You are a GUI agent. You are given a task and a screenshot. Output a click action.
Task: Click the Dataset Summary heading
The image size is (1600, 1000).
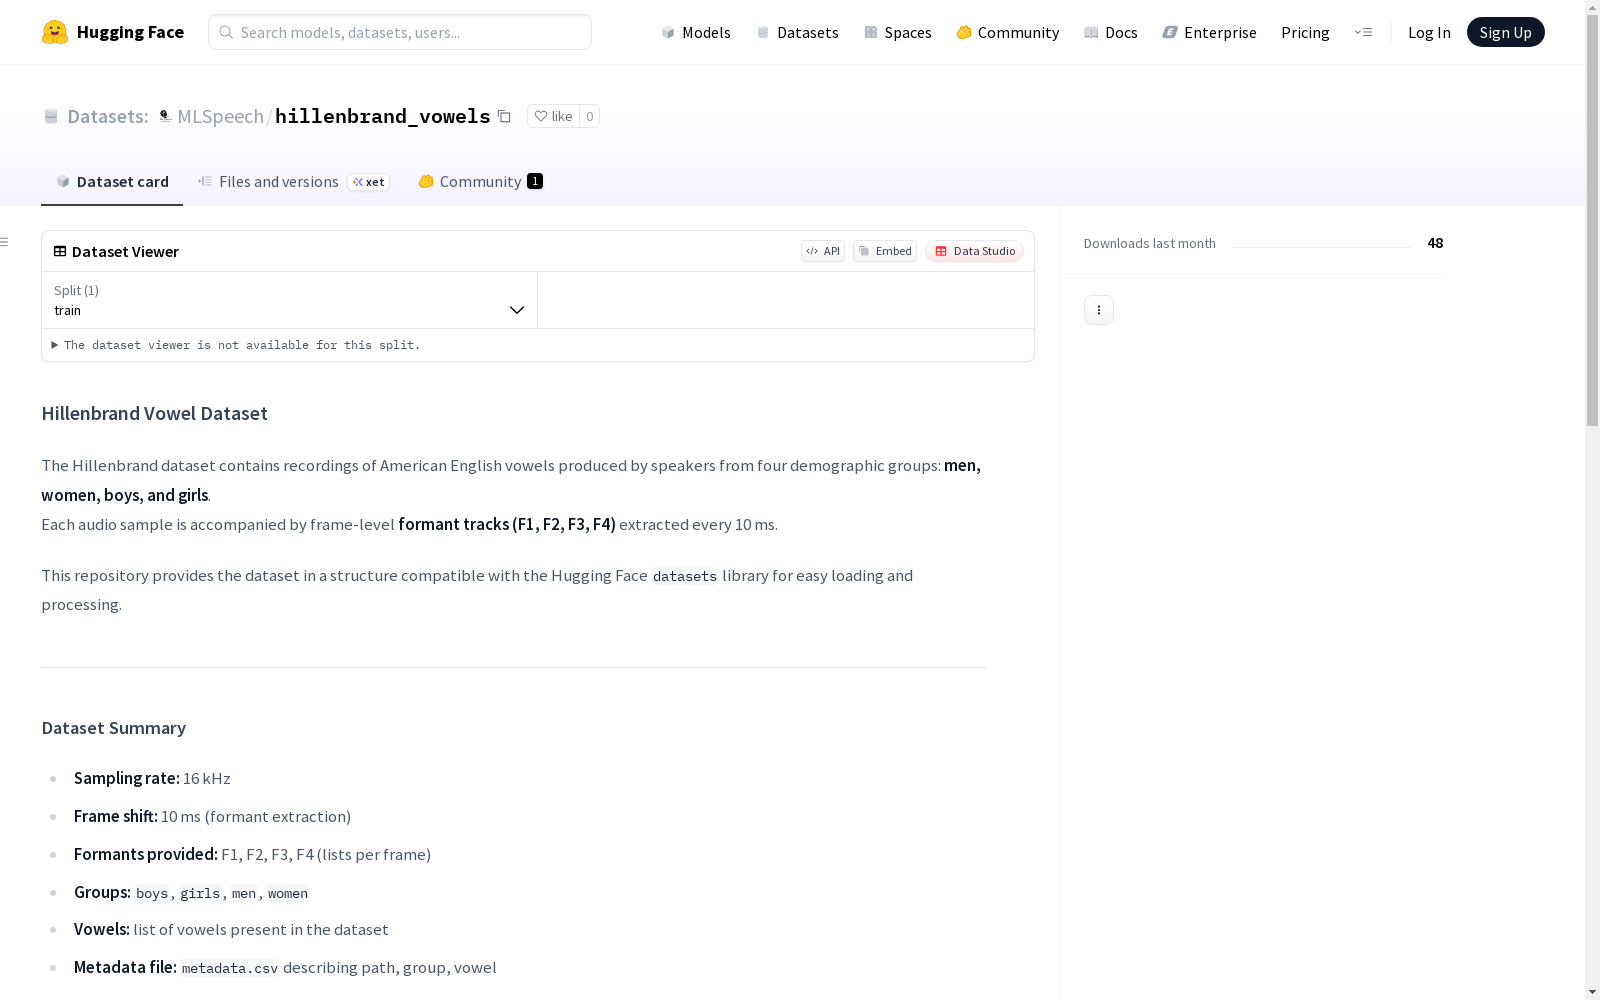click(113, 728)
